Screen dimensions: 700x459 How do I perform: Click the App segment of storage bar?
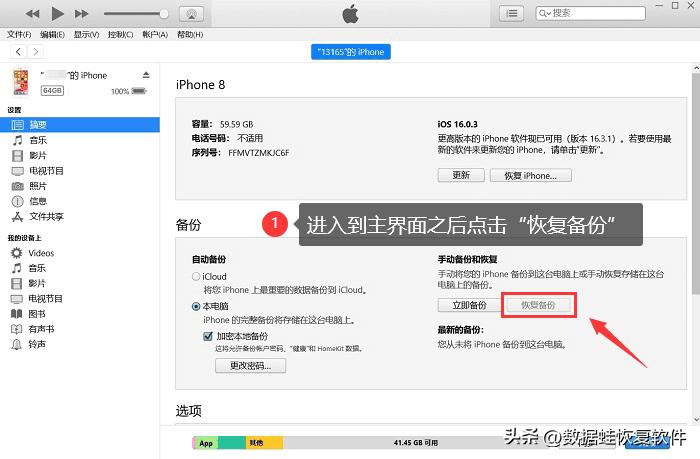coord(206,442)
